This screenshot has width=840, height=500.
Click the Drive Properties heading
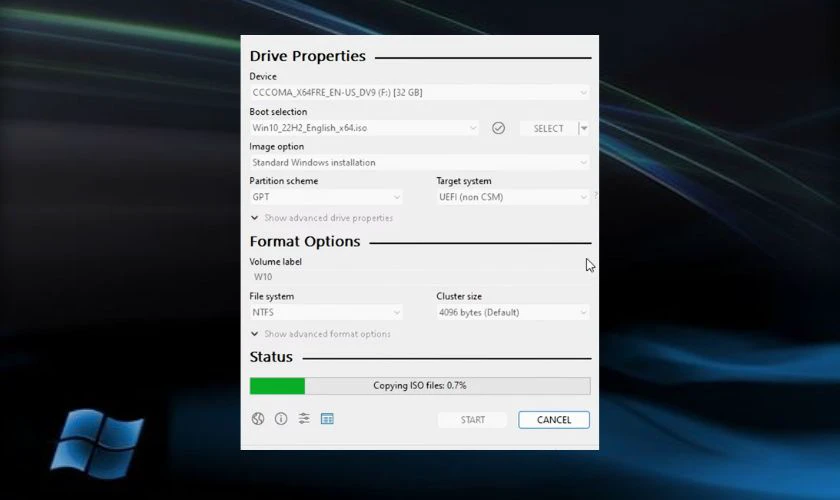pyautogui.click(x=308, y=56)
